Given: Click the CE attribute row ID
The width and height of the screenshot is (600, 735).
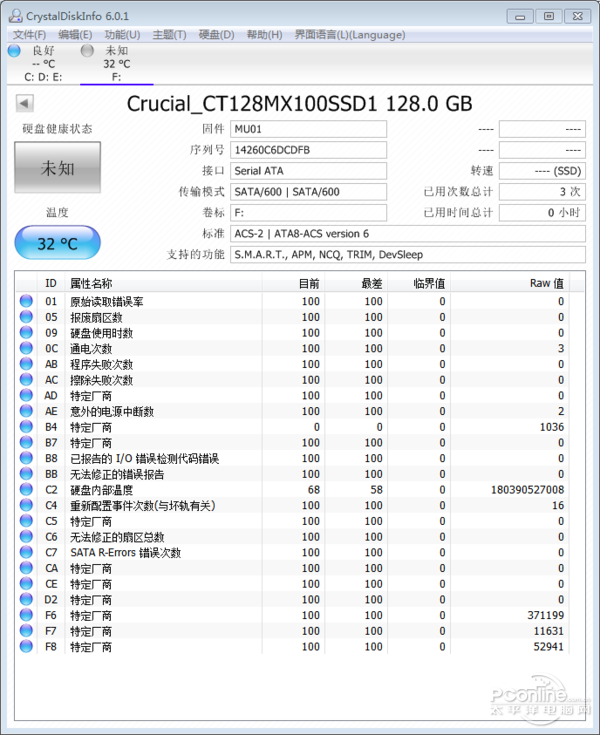Looking at the screenshot, I should [51, 584].
